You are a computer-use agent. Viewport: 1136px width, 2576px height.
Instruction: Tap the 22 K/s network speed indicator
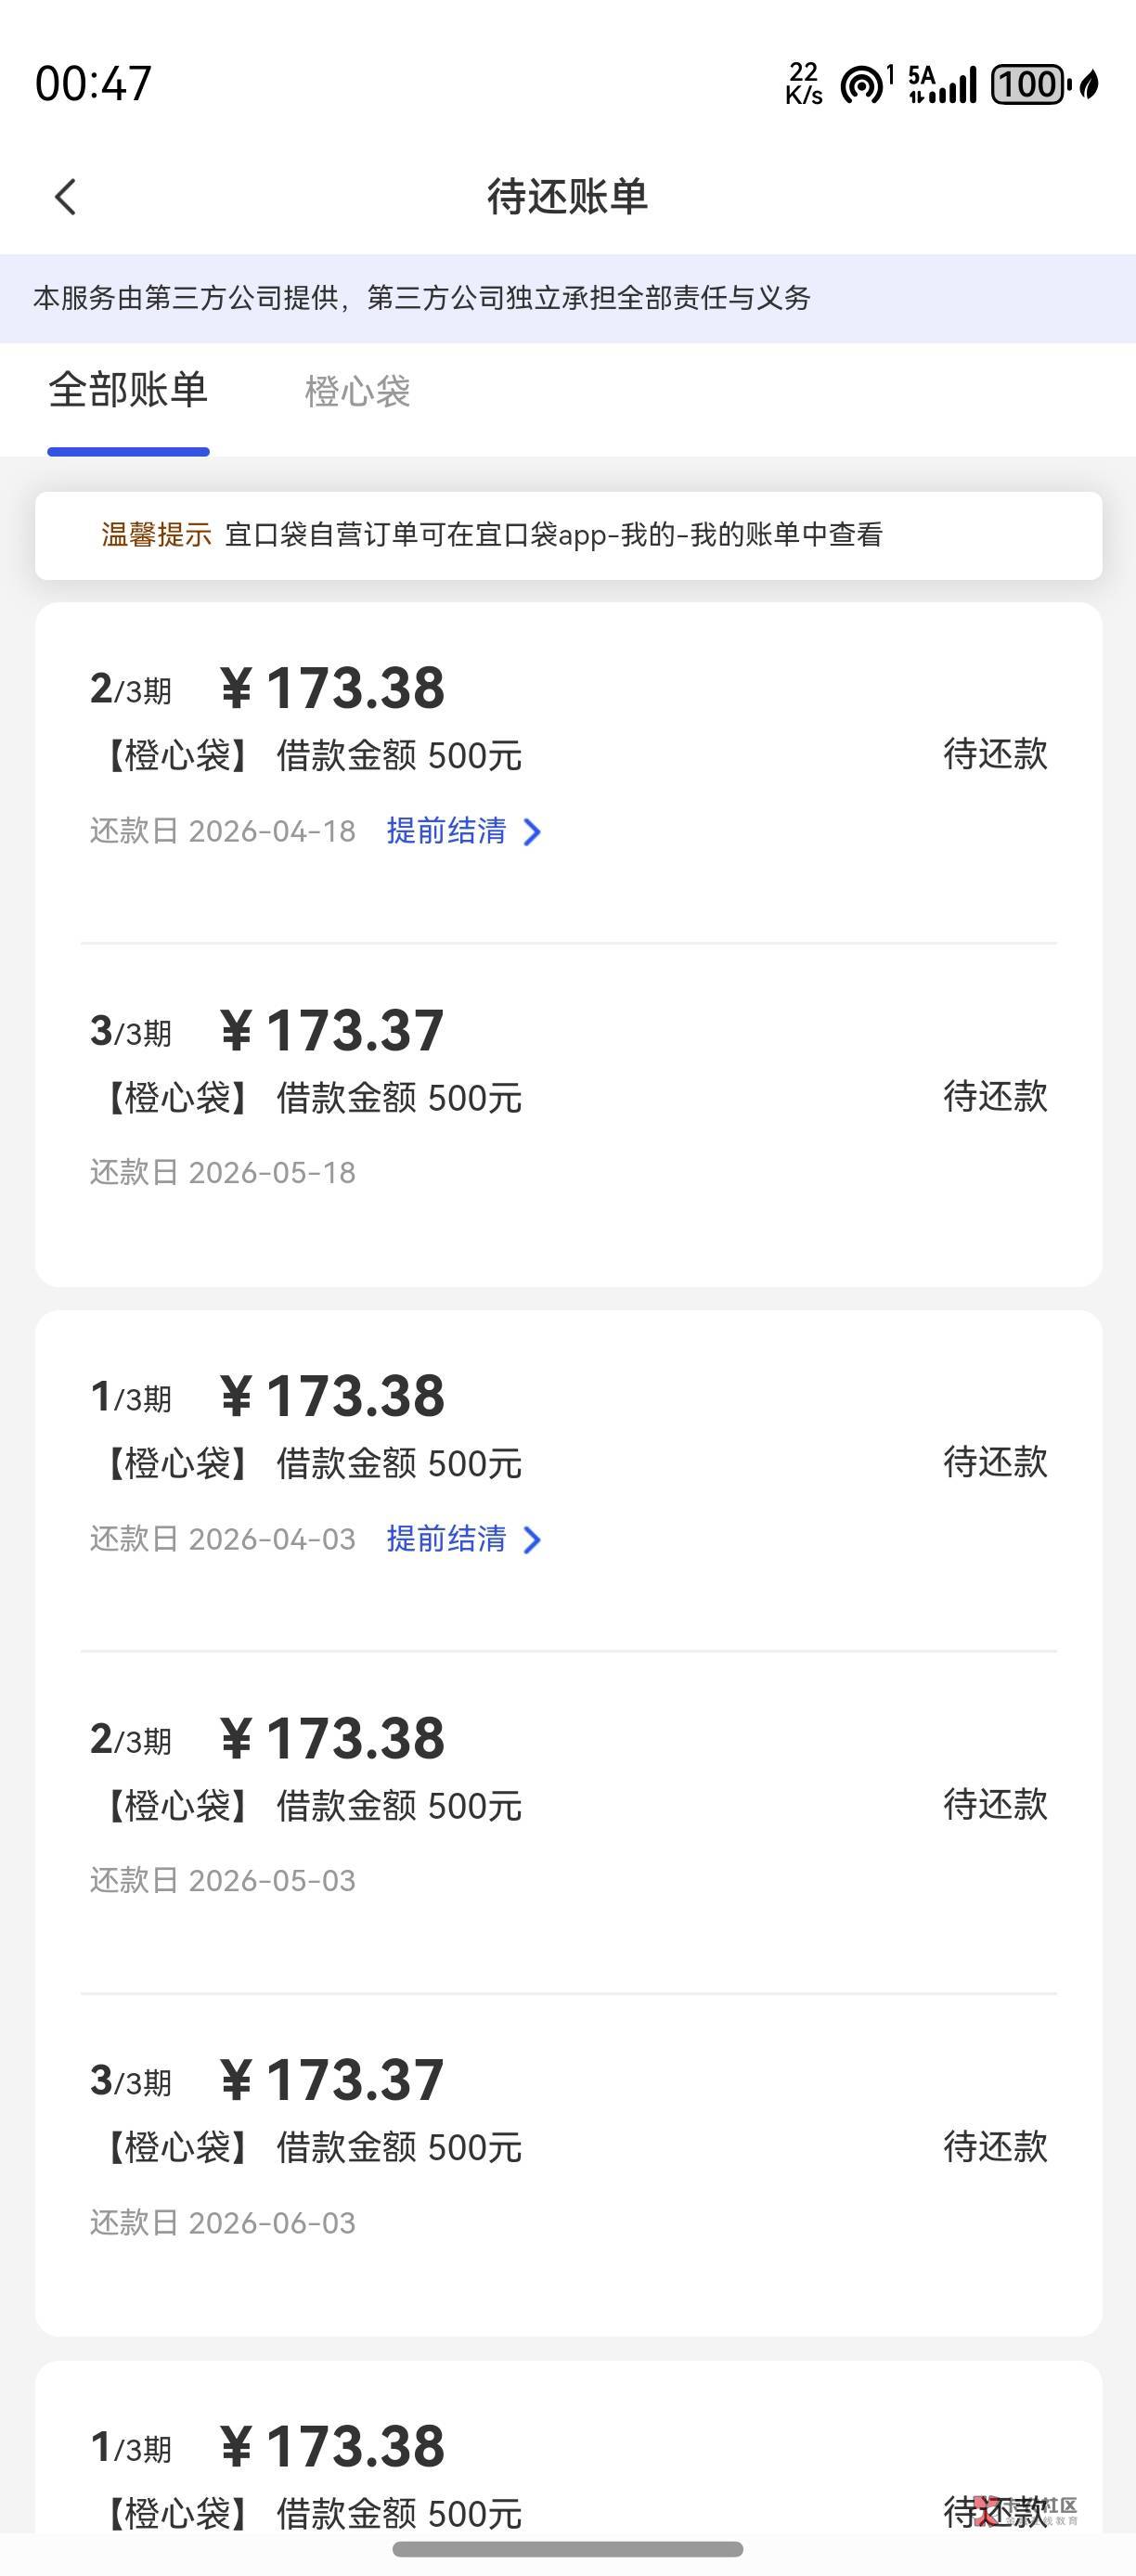(804, 84)
